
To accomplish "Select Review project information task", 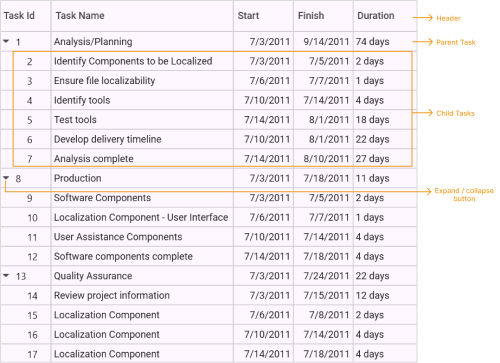I will point(112,295).
